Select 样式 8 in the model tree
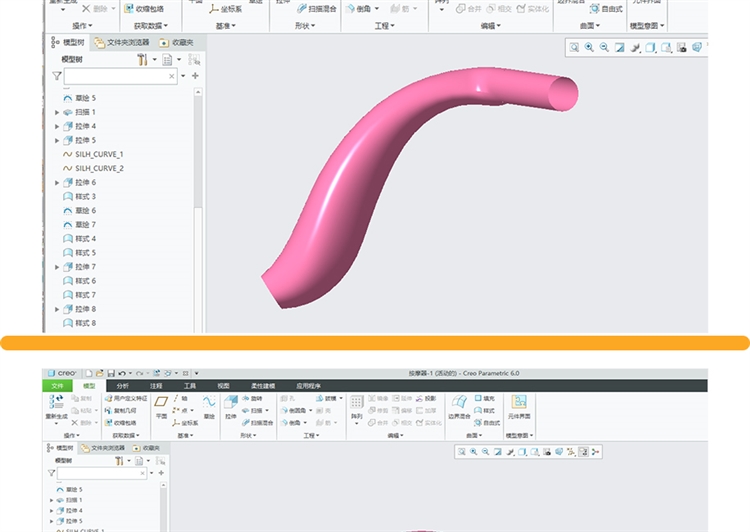This screenshot has width=750, height=532. point(79,323)
